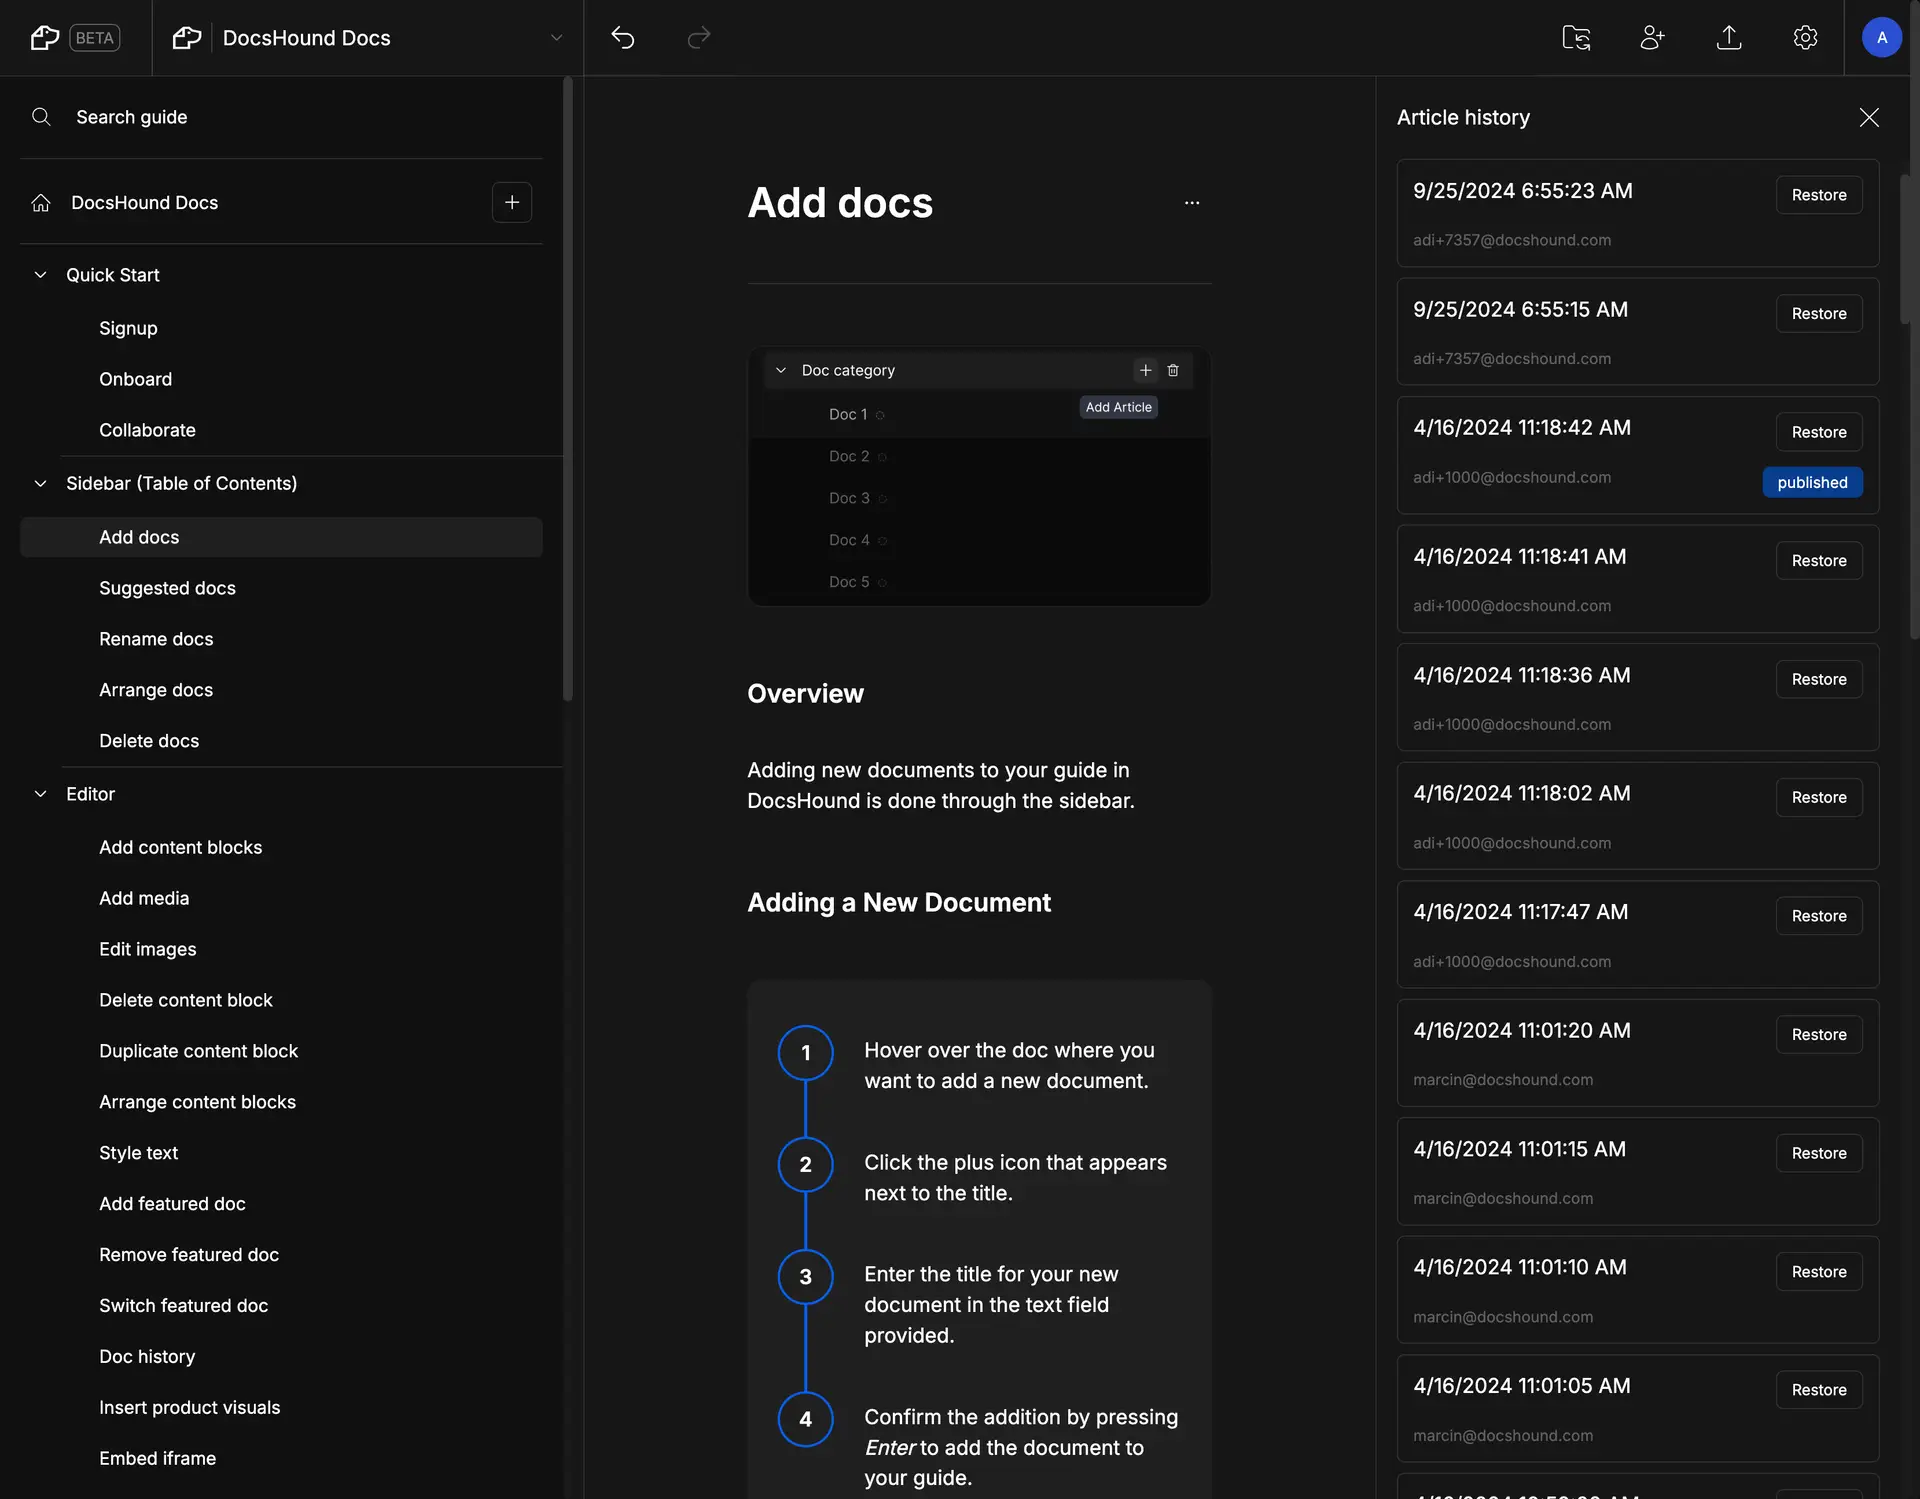The image size is (1920, 1499).
Task: Restore version from 4/16/2024 11:18:36 AM
Action: point(1819,679)
